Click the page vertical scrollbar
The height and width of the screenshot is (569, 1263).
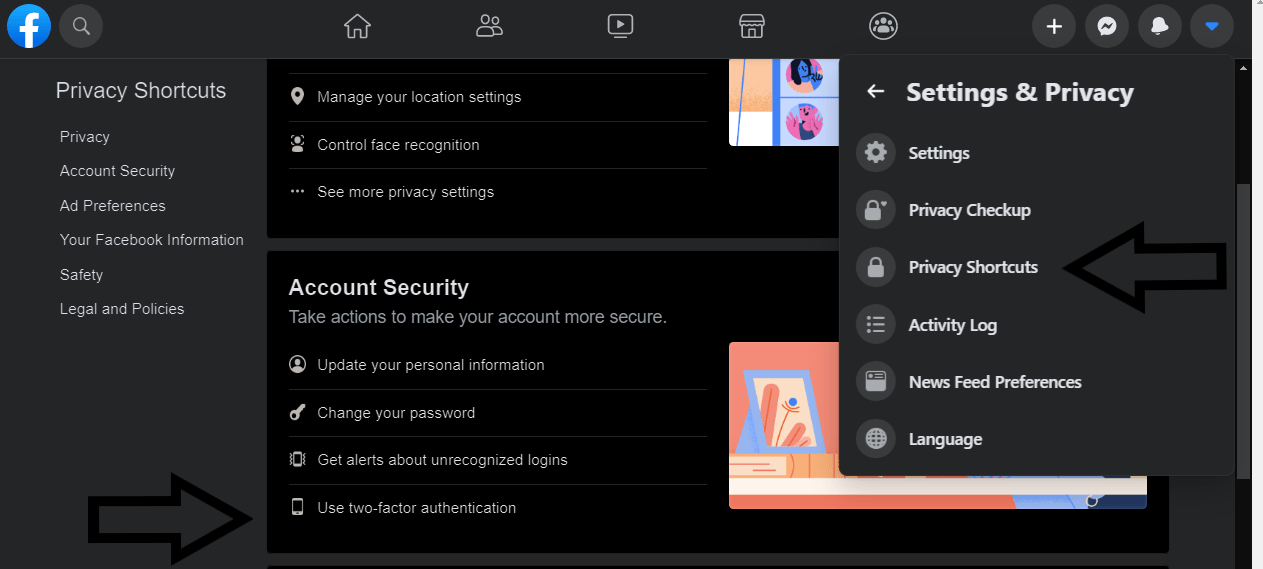point(1243,330)
